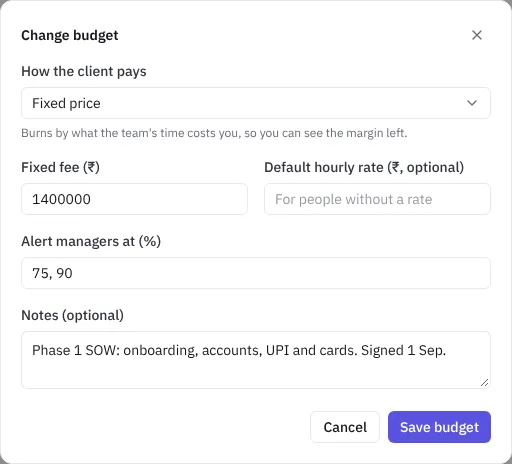Click the 'Default hourly rate (₹, optional)' label
512x464 pixels.
click(x=364, y=167)
